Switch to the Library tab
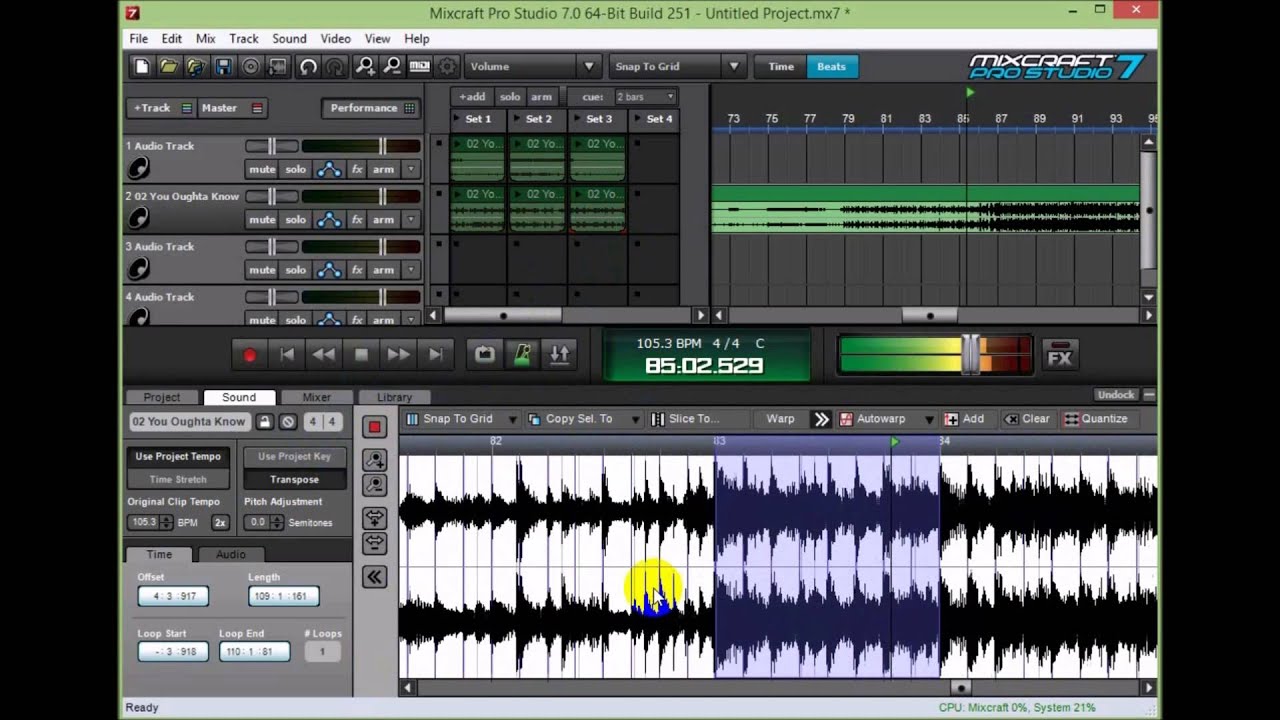 [x=394, y=397]
